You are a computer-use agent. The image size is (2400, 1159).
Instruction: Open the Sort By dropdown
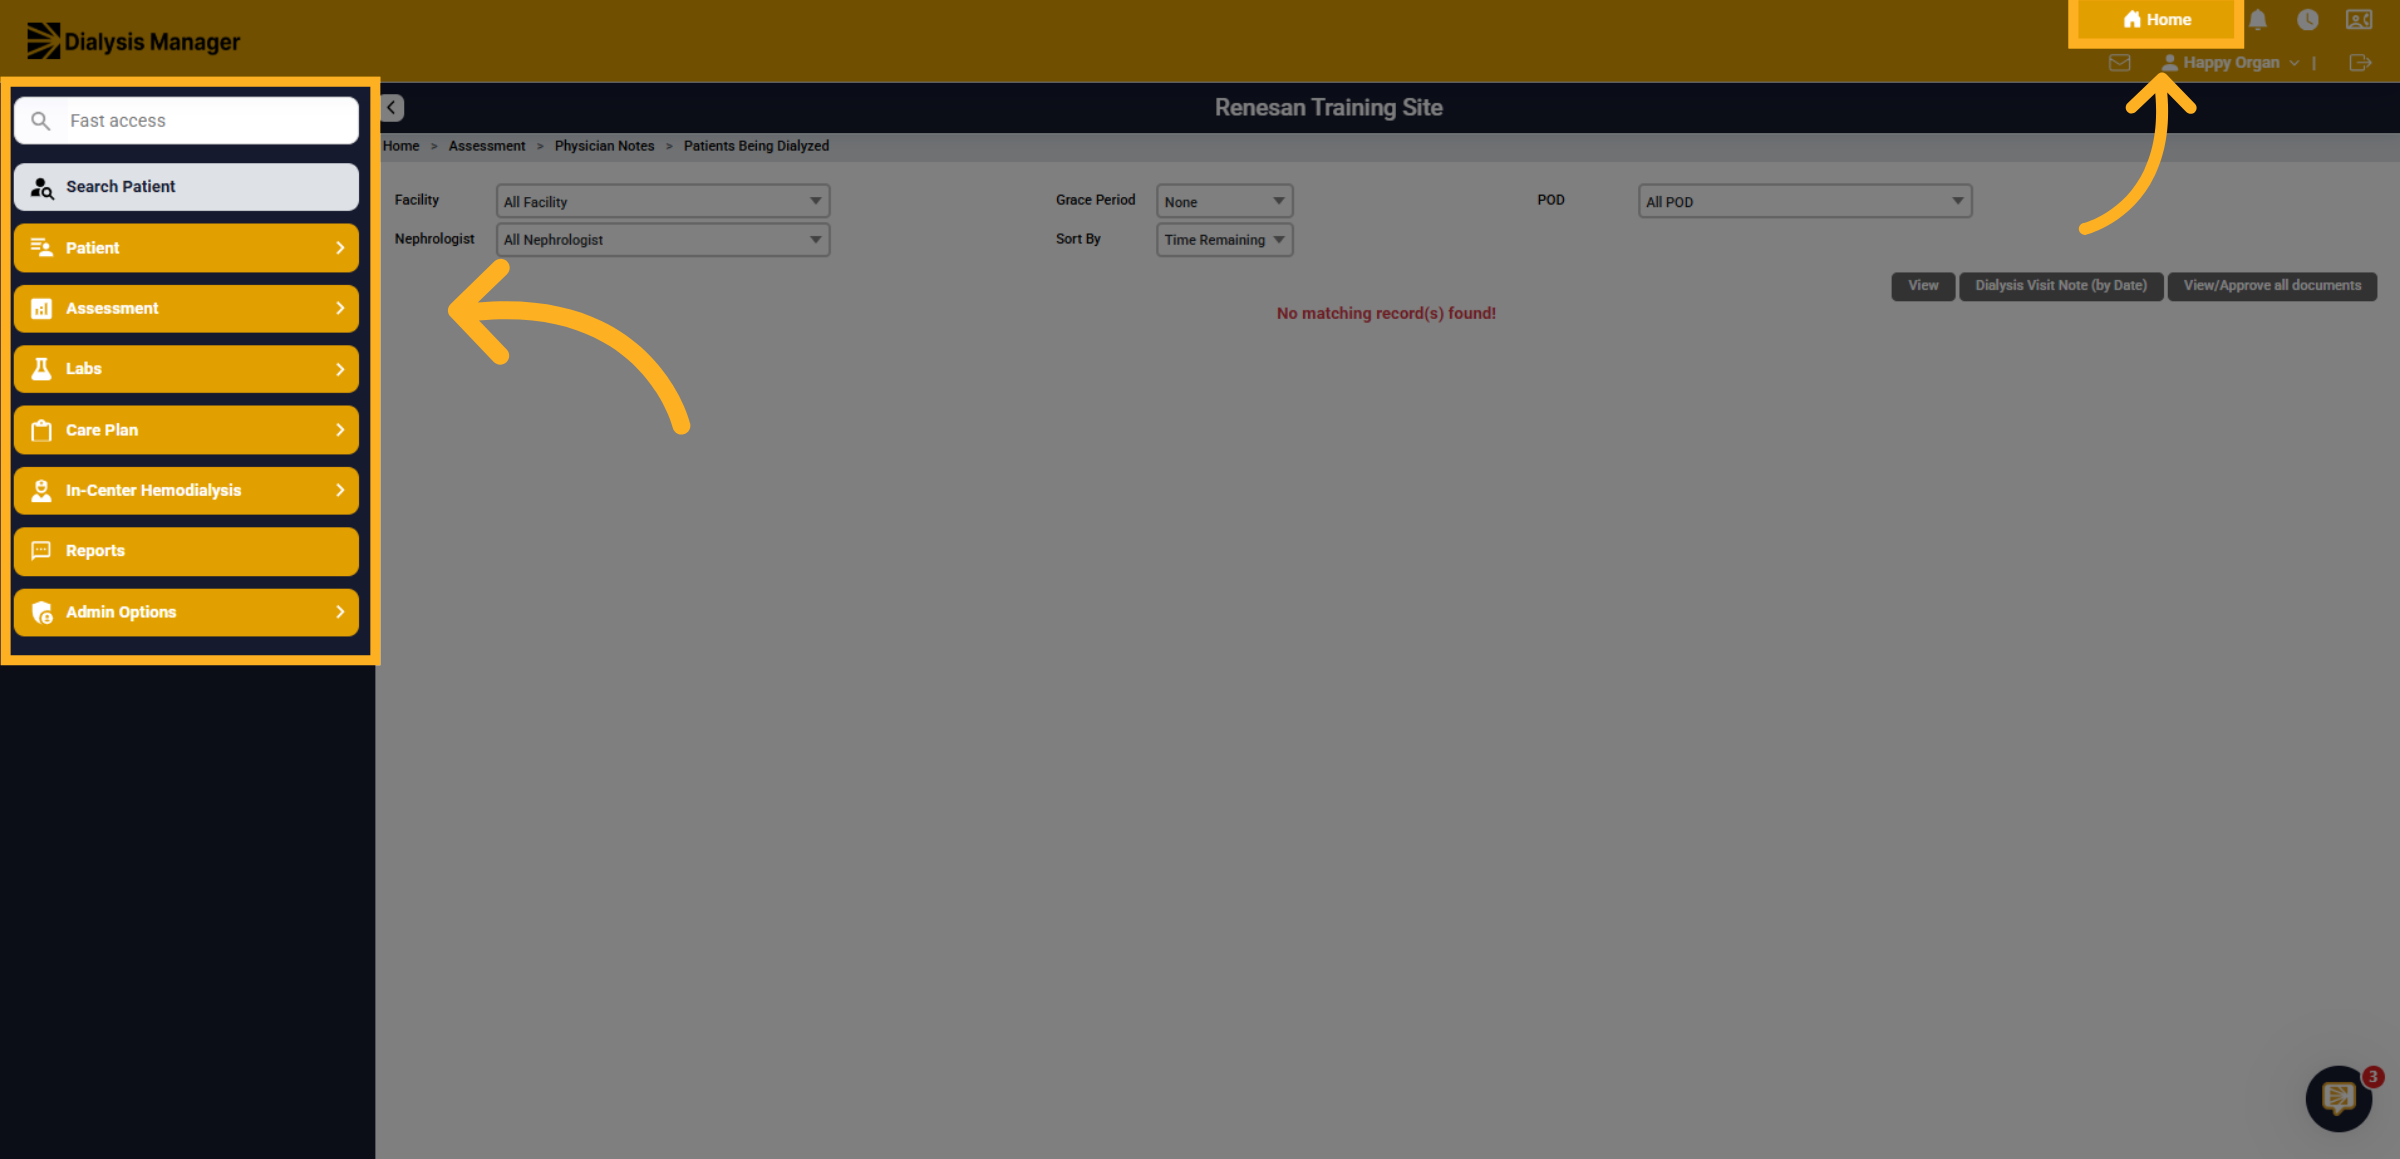pos(1224,240)
